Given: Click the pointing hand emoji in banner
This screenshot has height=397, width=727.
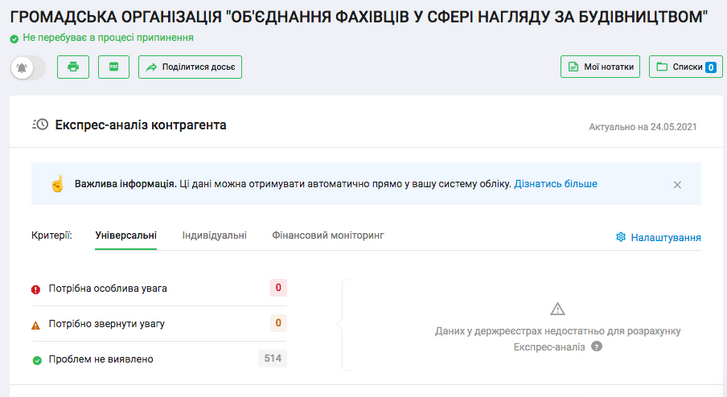Looking at the screenshot, I should pyautogui.click(x=57, y=184).
